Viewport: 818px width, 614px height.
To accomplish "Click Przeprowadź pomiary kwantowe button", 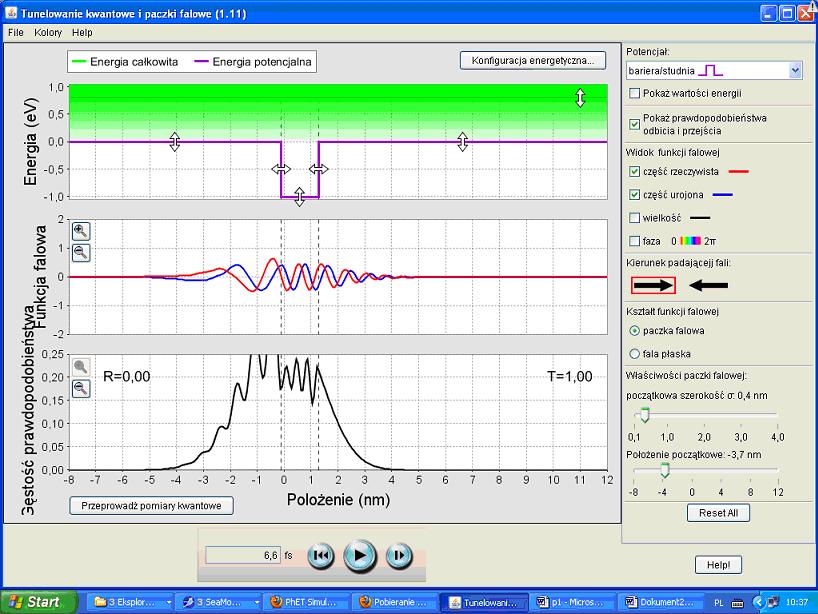I will (151, 505).
